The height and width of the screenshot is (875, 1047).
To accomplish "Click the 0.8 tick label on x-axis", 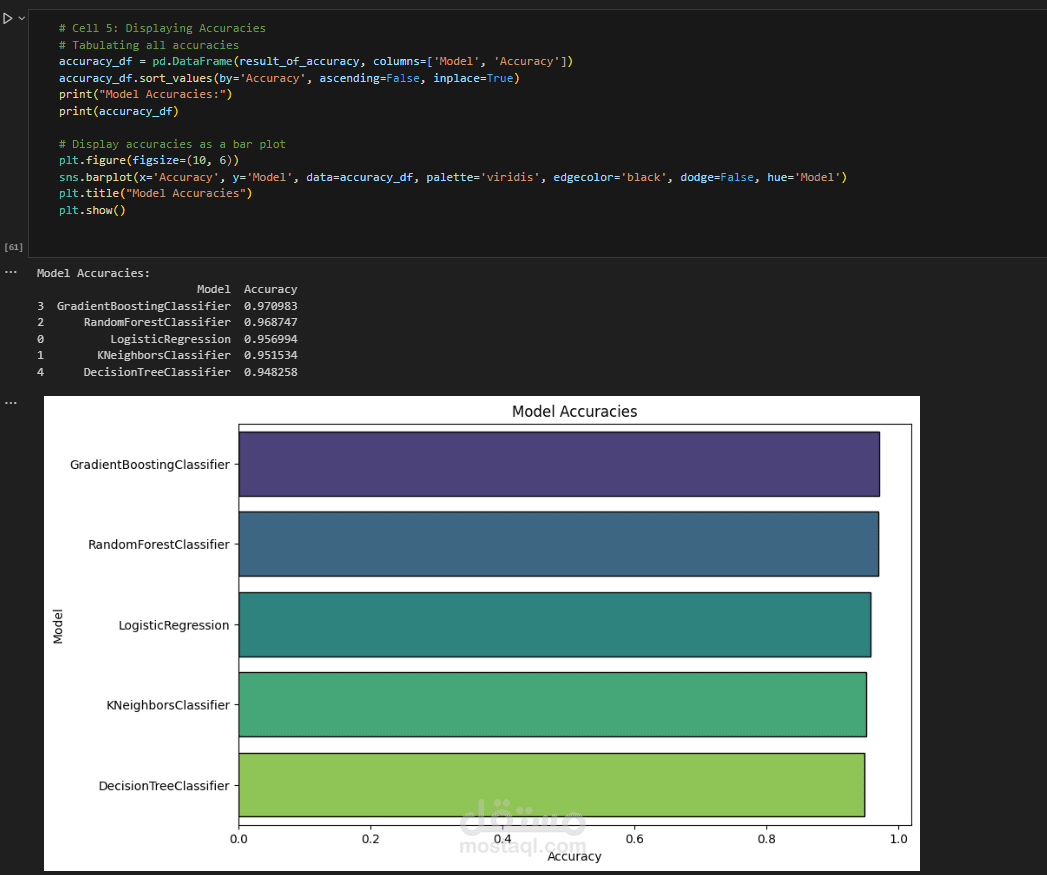I will pyautogui.click(x=767, y=838).
